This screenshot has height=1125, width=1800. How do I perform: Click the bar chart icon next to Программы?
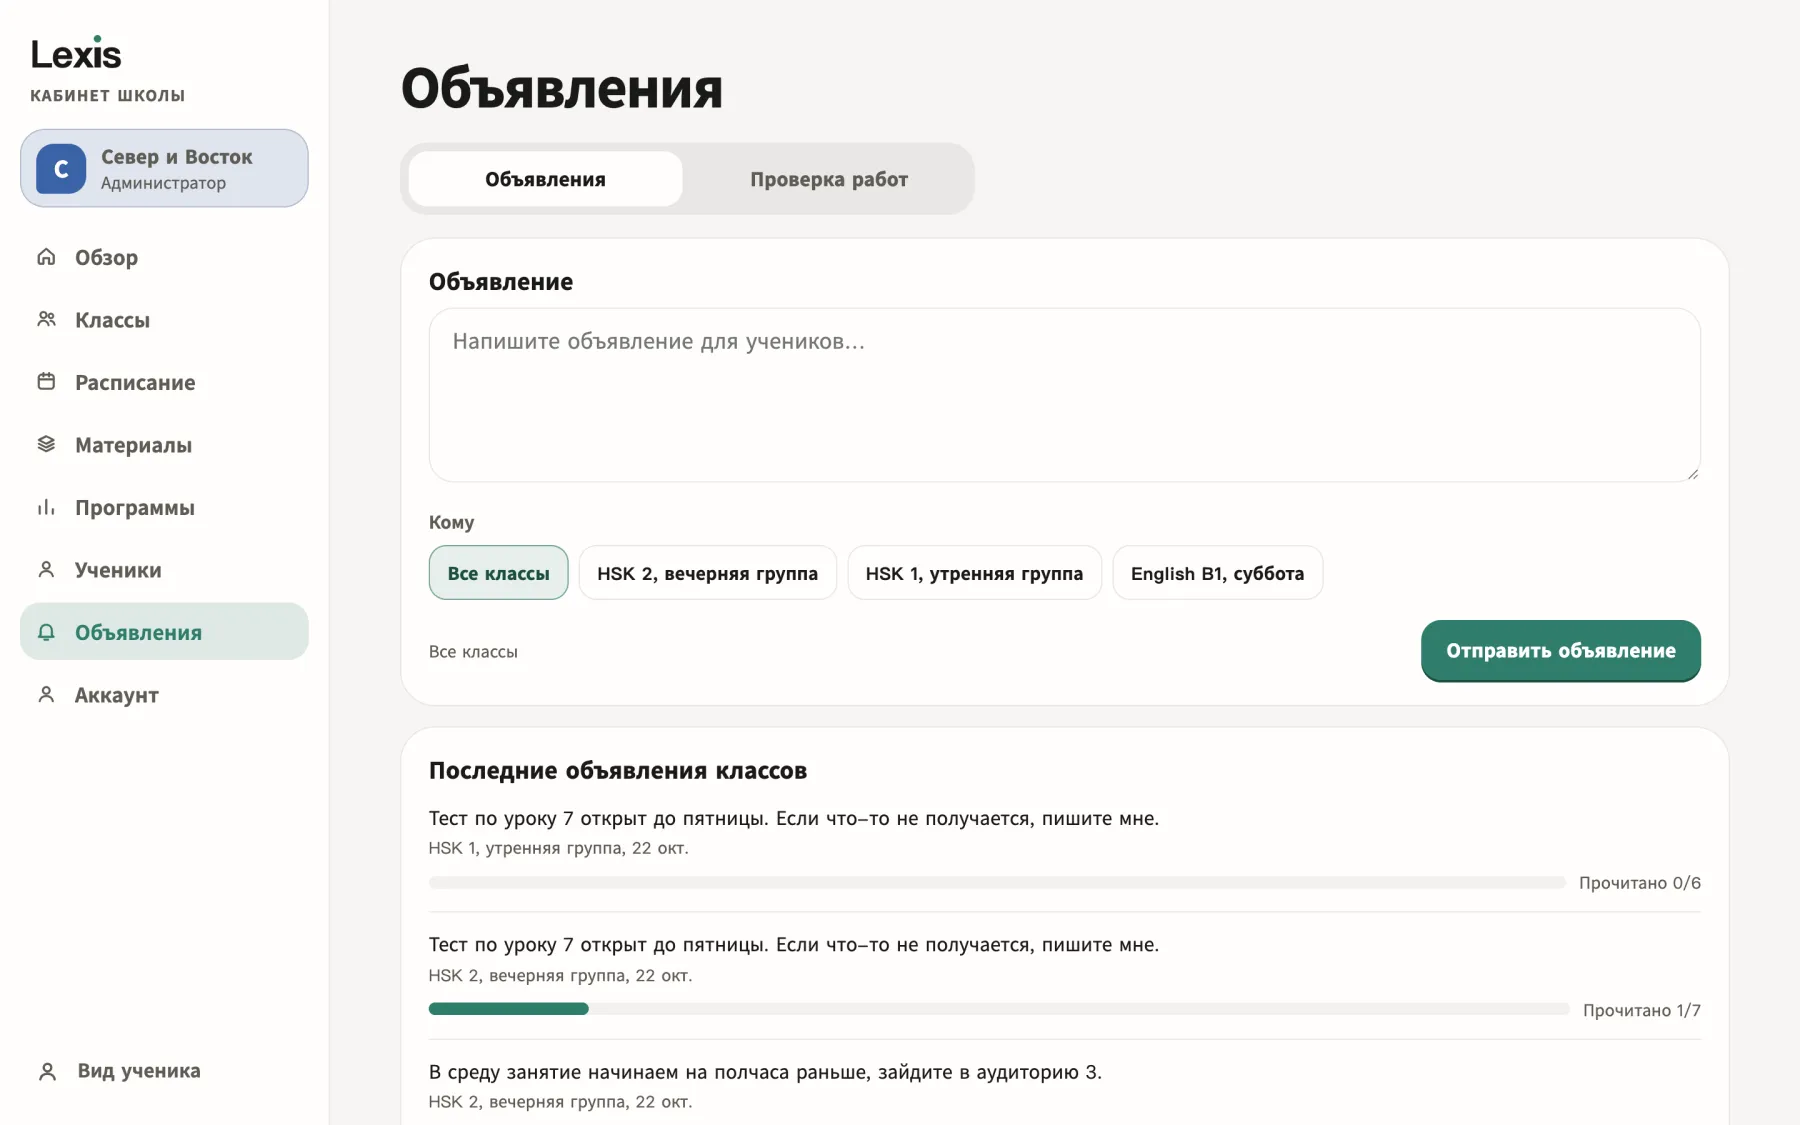46,507
